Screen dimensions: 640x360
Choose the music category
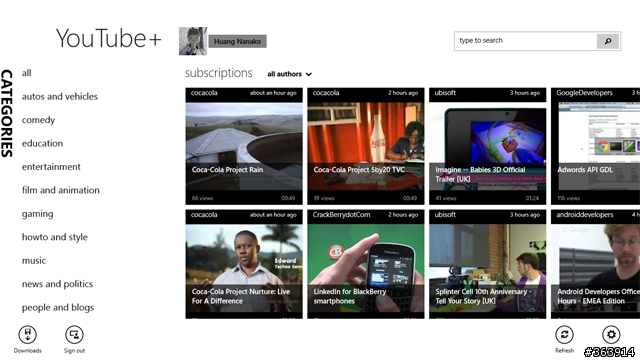click(x=34, y=260)
